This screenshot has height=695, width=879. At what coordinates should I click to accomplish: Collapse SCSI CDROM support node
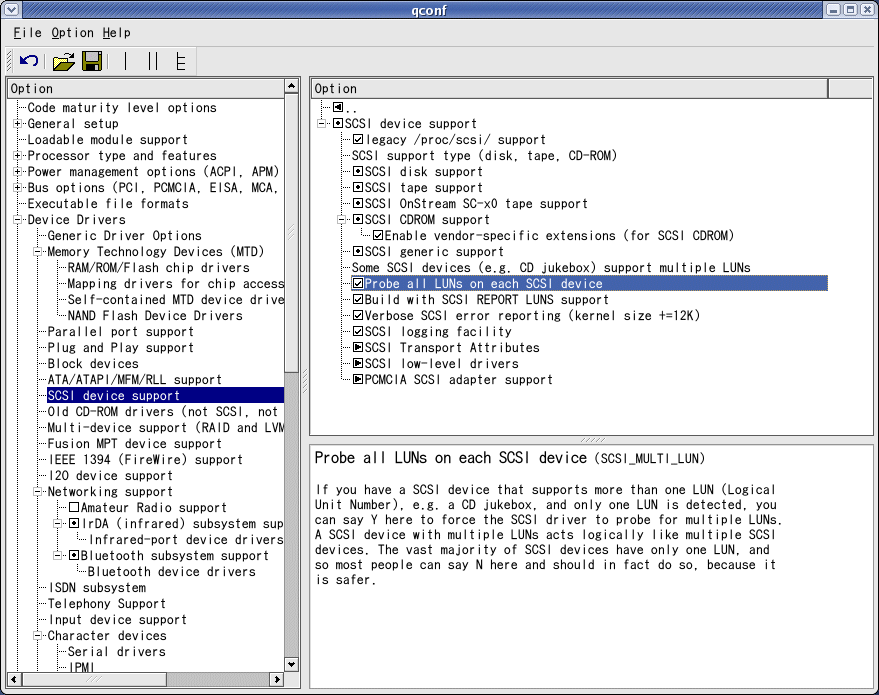[x=342, y=219]
